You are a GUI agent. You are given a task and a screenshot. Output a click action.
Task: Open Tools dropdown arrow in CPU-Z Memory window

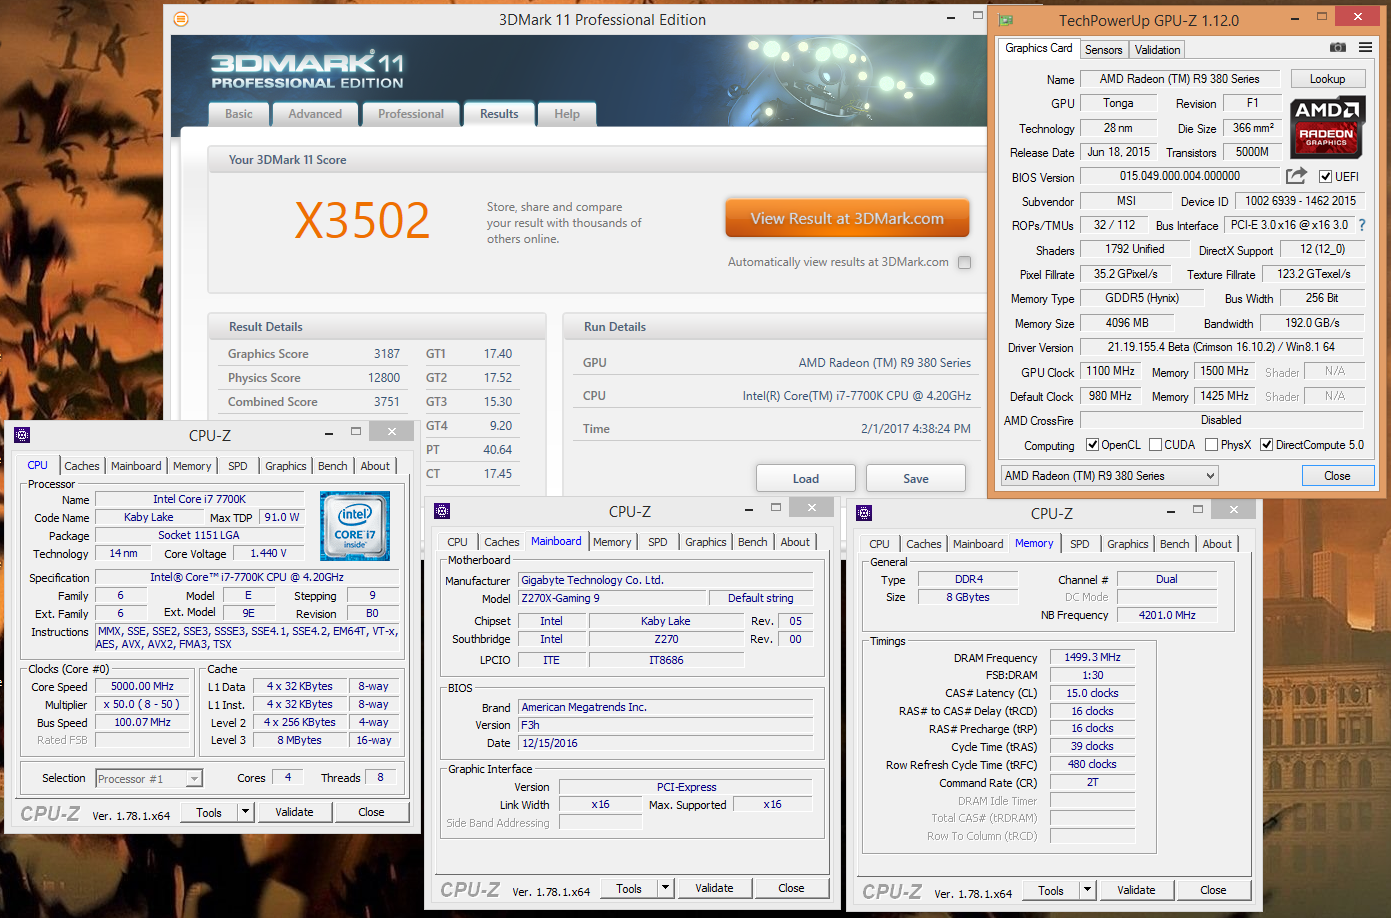[1087, 890]
